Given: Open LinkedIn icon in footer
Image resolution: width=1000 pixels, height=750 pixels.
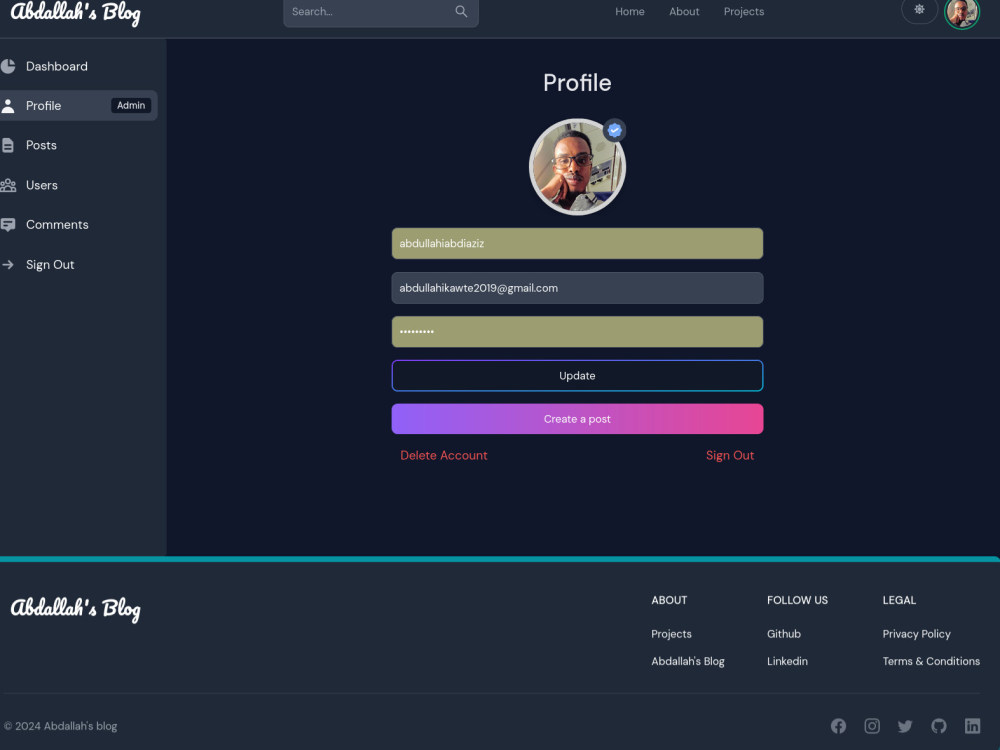Looking at the screenshot, I should (972, 726).
